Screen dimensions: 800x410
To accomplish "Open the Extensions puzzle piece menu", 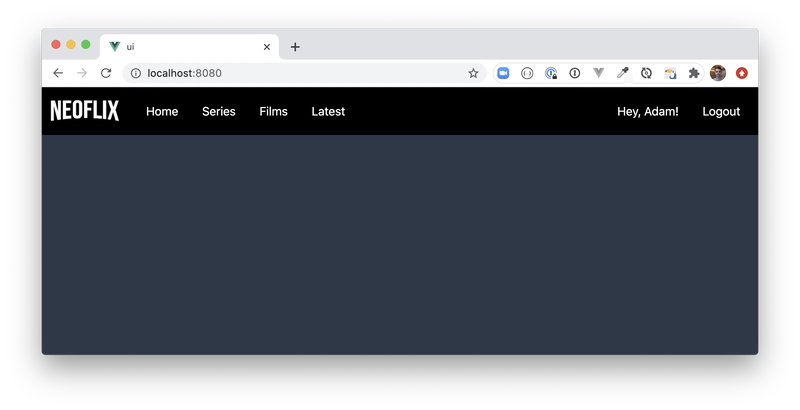I will point(694,73).
